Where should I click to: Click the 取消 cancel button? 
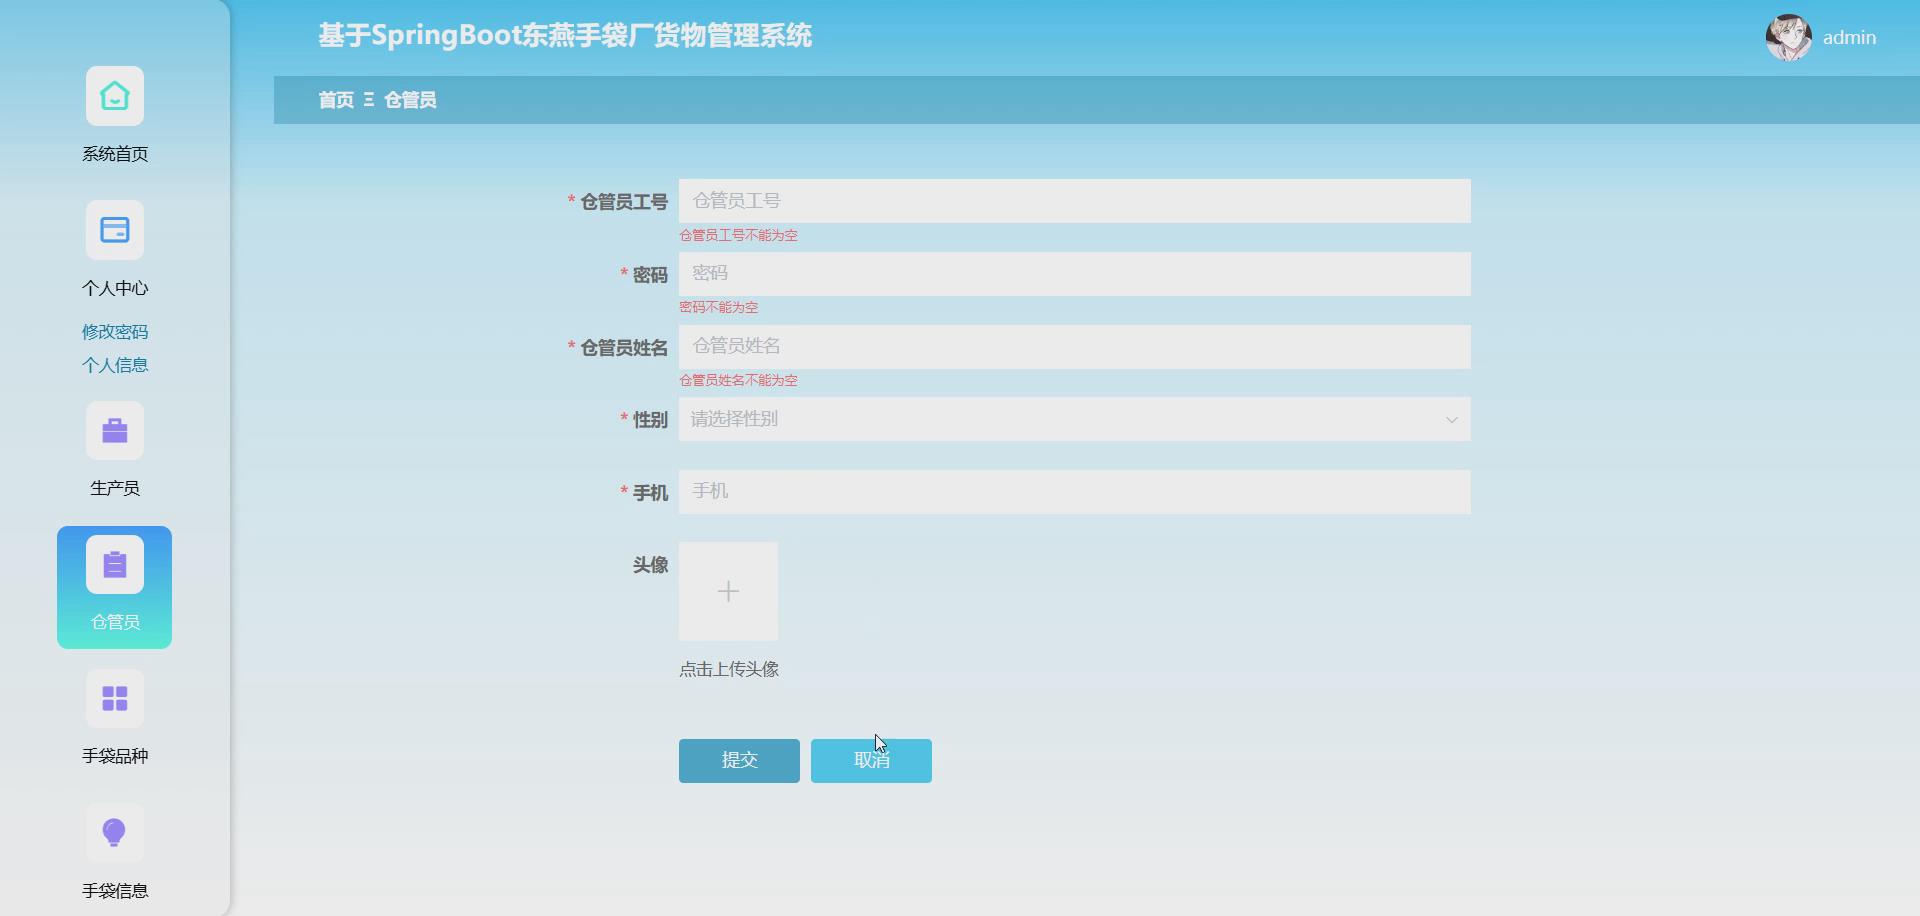point(871,761)
